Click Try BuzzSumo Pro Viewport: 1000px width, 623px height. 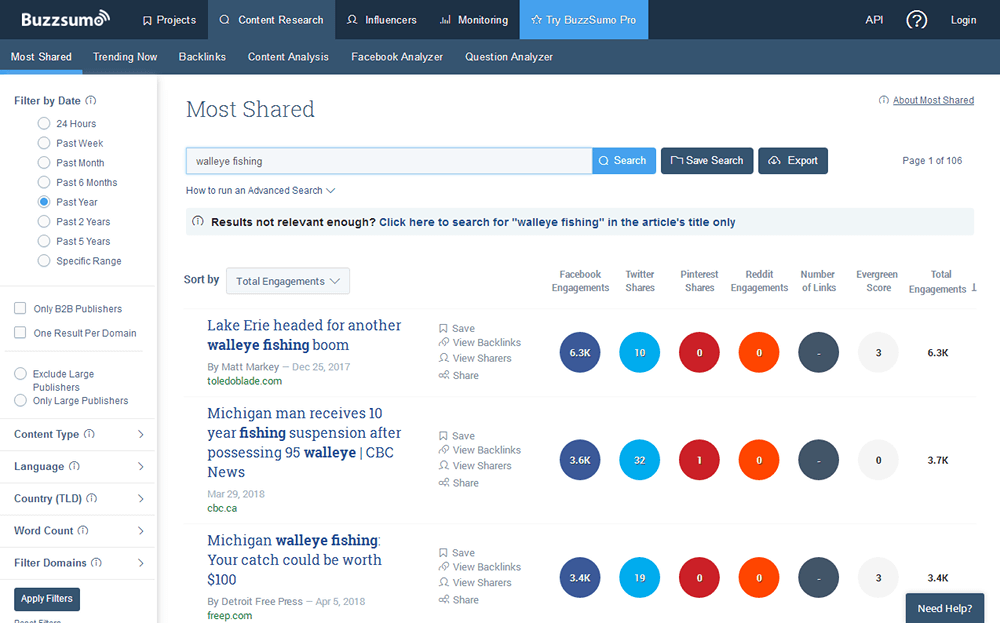(584, 20)
